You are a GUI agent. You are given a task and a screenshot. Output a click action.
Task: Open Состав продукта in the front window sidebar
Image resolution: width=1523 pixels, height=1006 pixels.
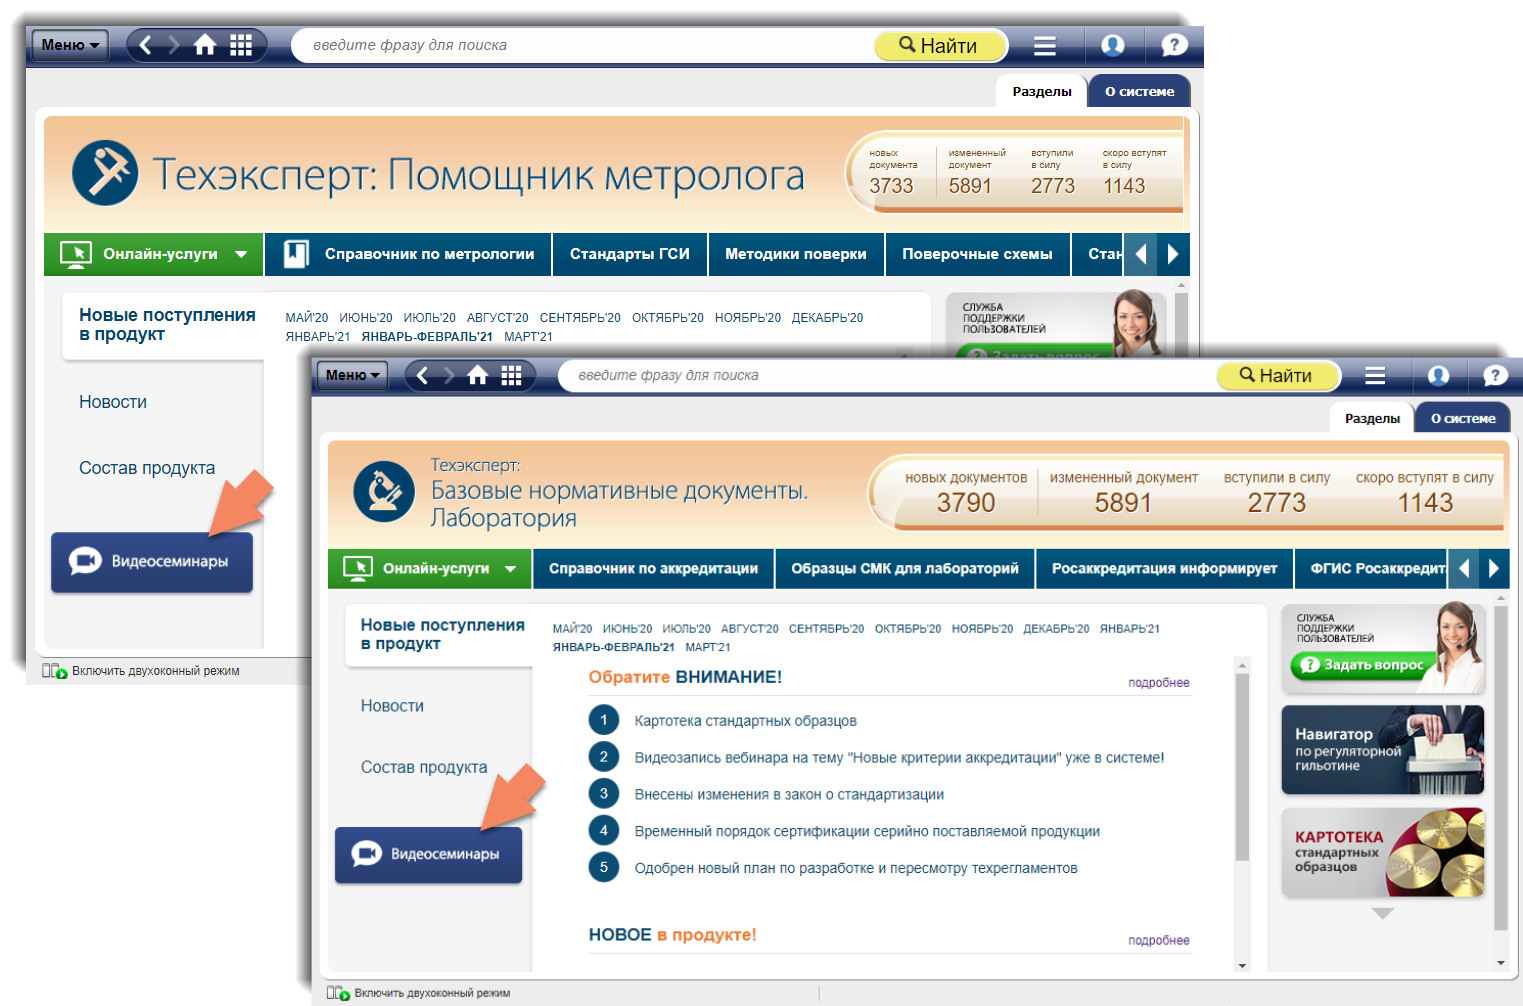[424, 767]
